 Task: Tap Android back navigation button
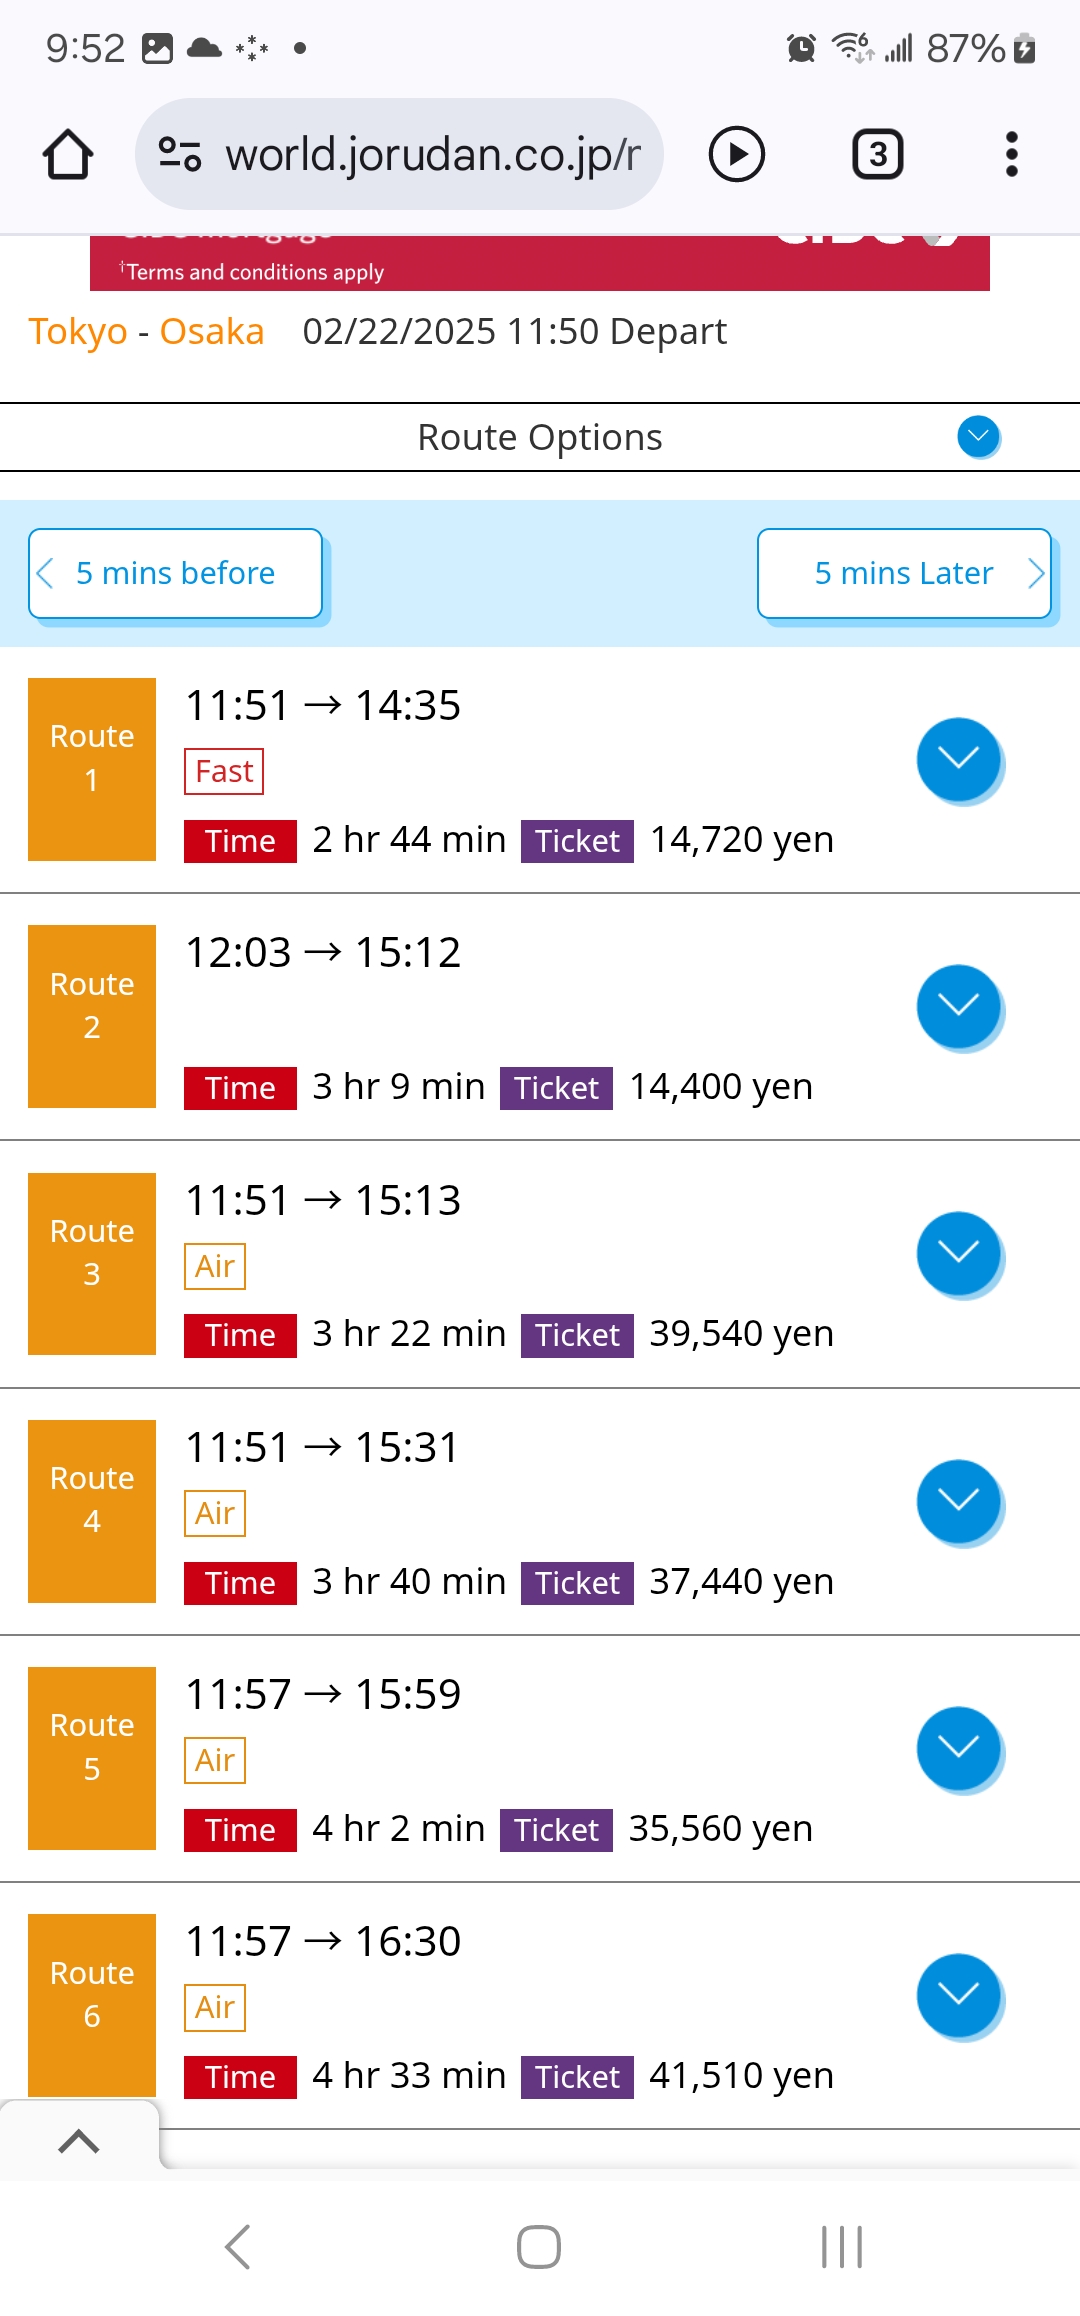(x=238, y=2247)
